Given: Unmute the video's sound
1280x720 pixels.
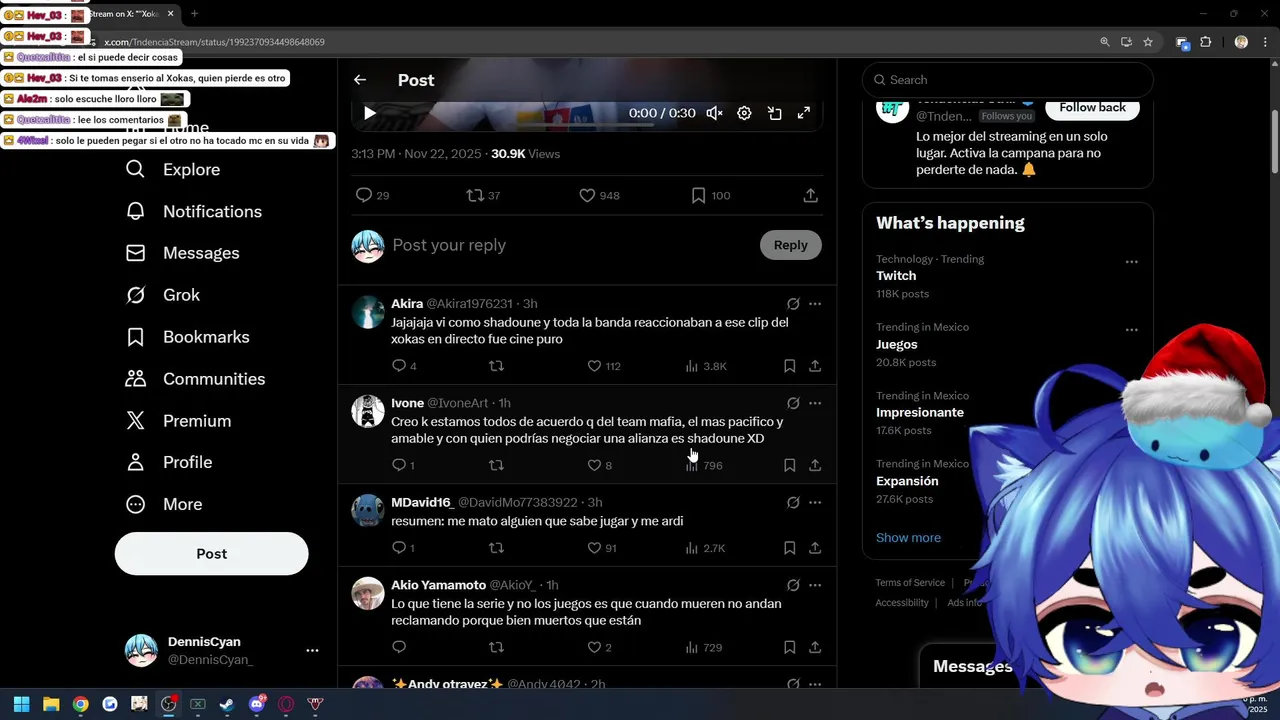Looking at the screenshot, I should [714, 113].
